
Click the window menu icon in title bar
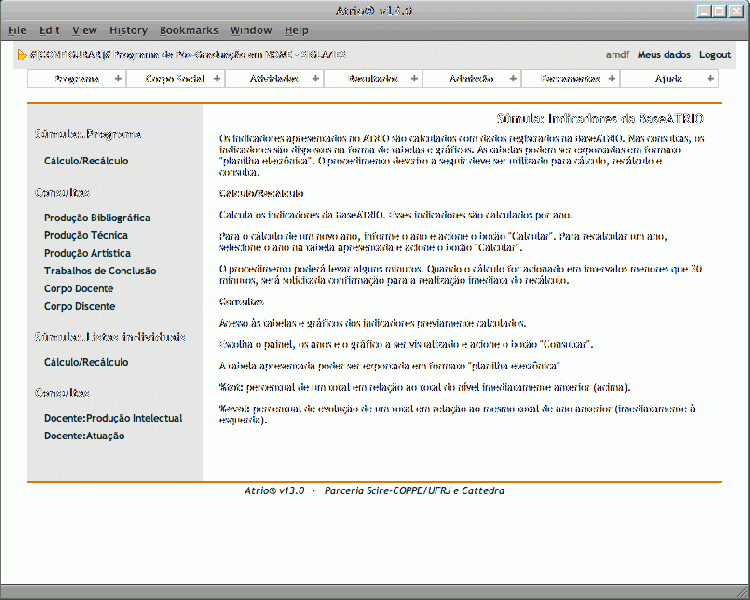tap(10, 12)
